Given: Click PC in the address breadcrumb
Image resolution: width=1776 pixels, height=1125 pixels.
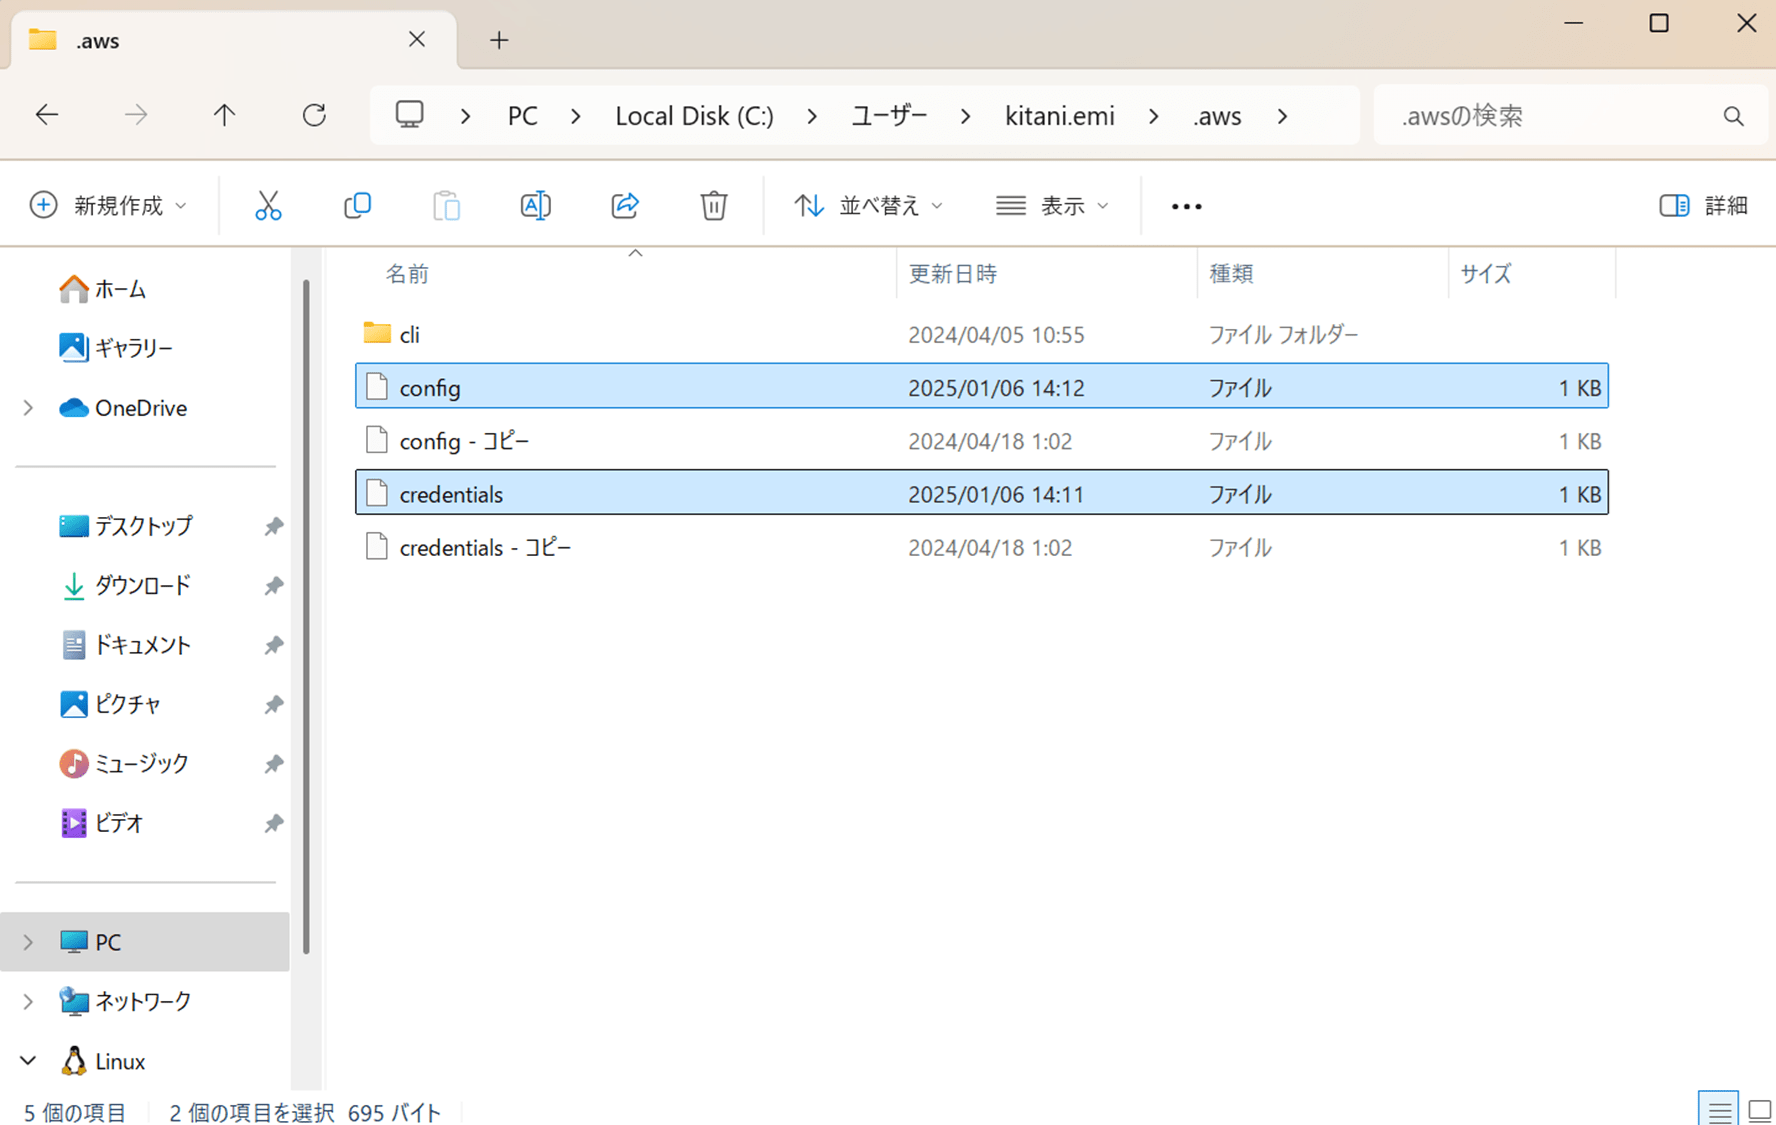Looking at the screenshot, I should tap(522, 116).
